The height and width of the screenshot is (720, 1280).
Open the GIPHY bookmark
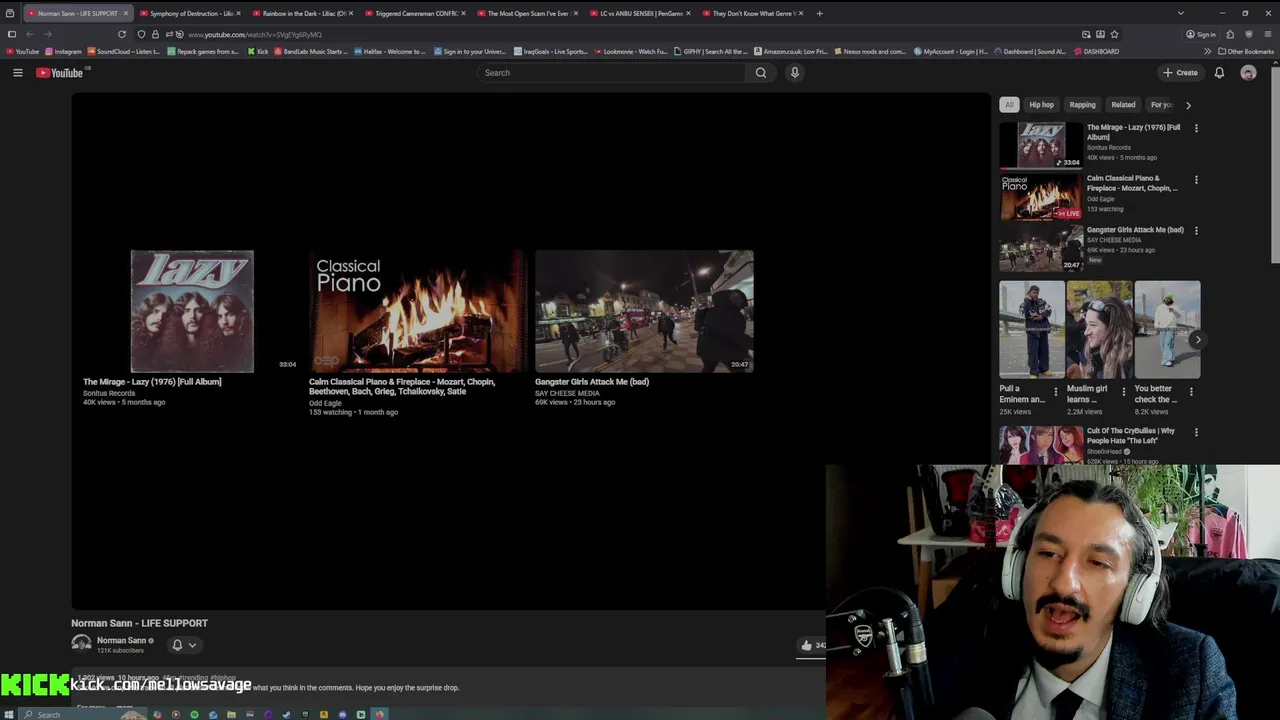click(711, 51)
